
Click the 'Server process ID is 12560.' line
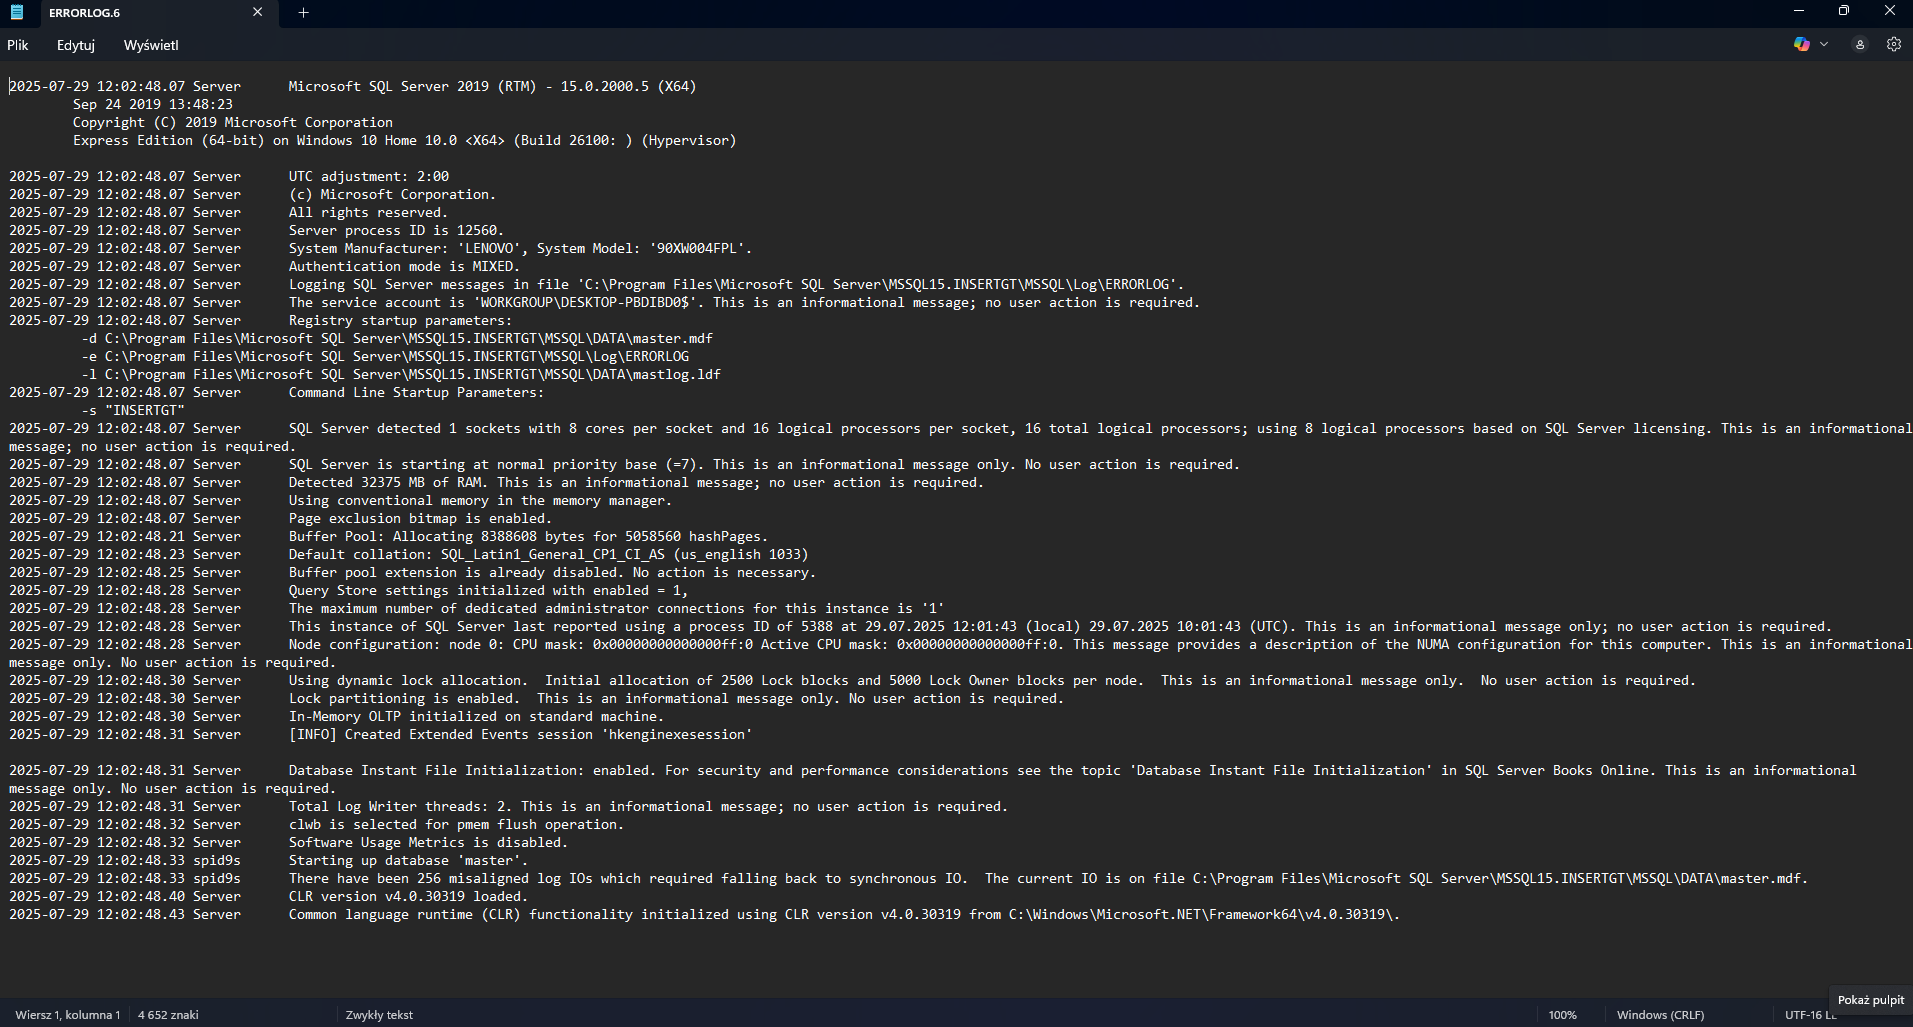(x=256, y=230)
